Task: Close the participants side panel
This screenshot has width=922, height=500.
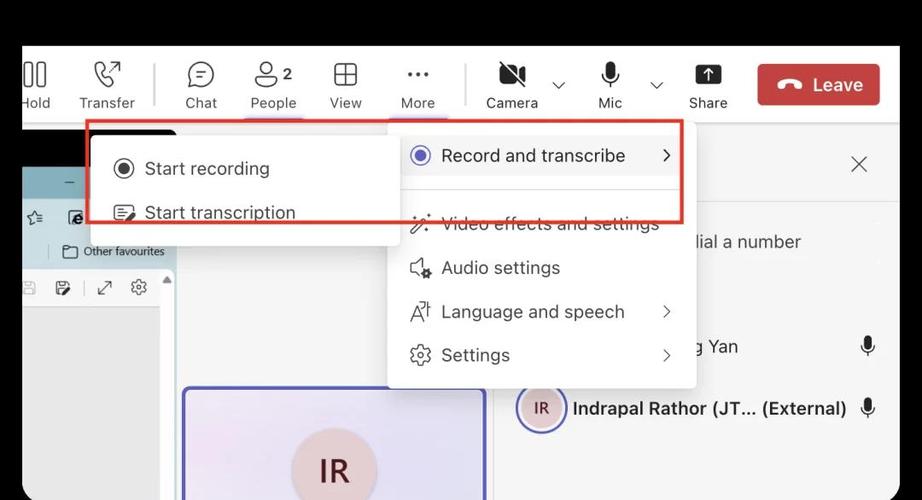Action: [859, 165]
